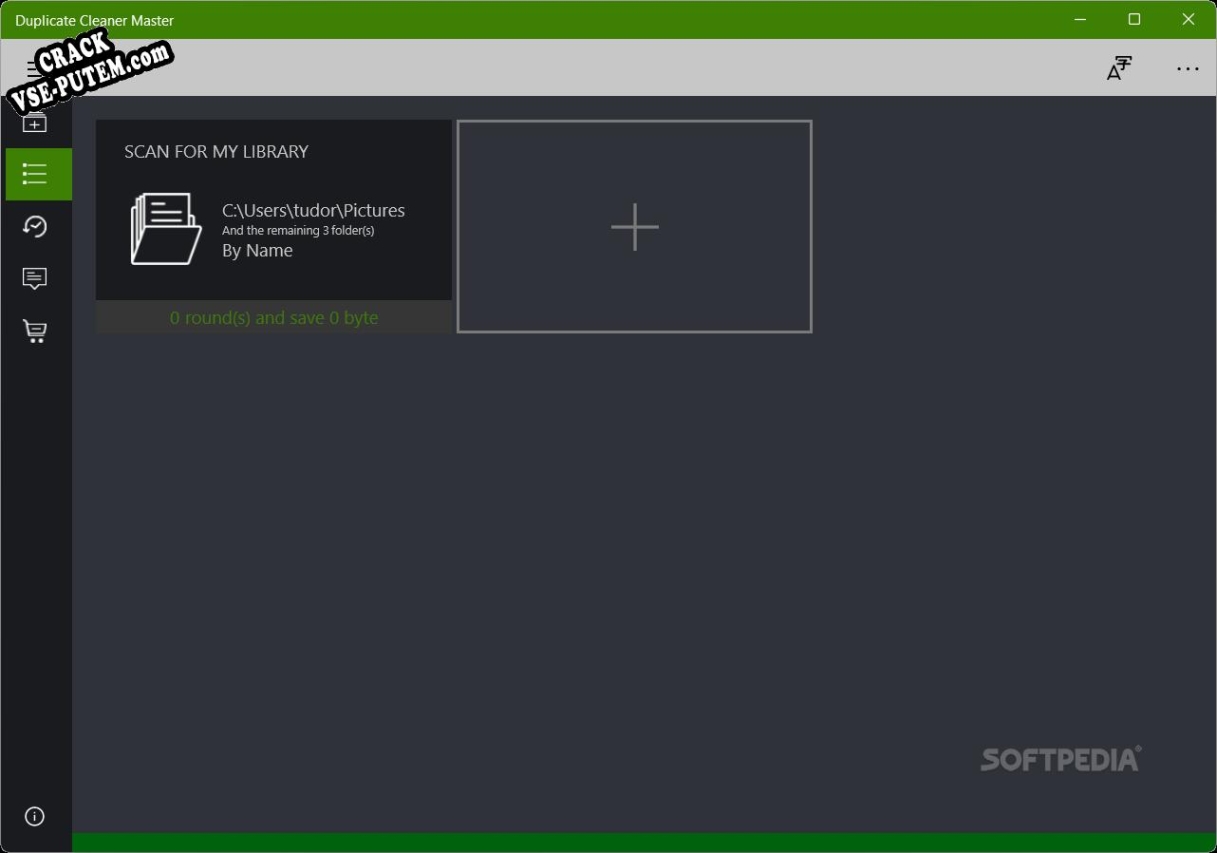Open the hamburger navigation menu
Viewport: 1217px width, 853px height.
[35, 69]
